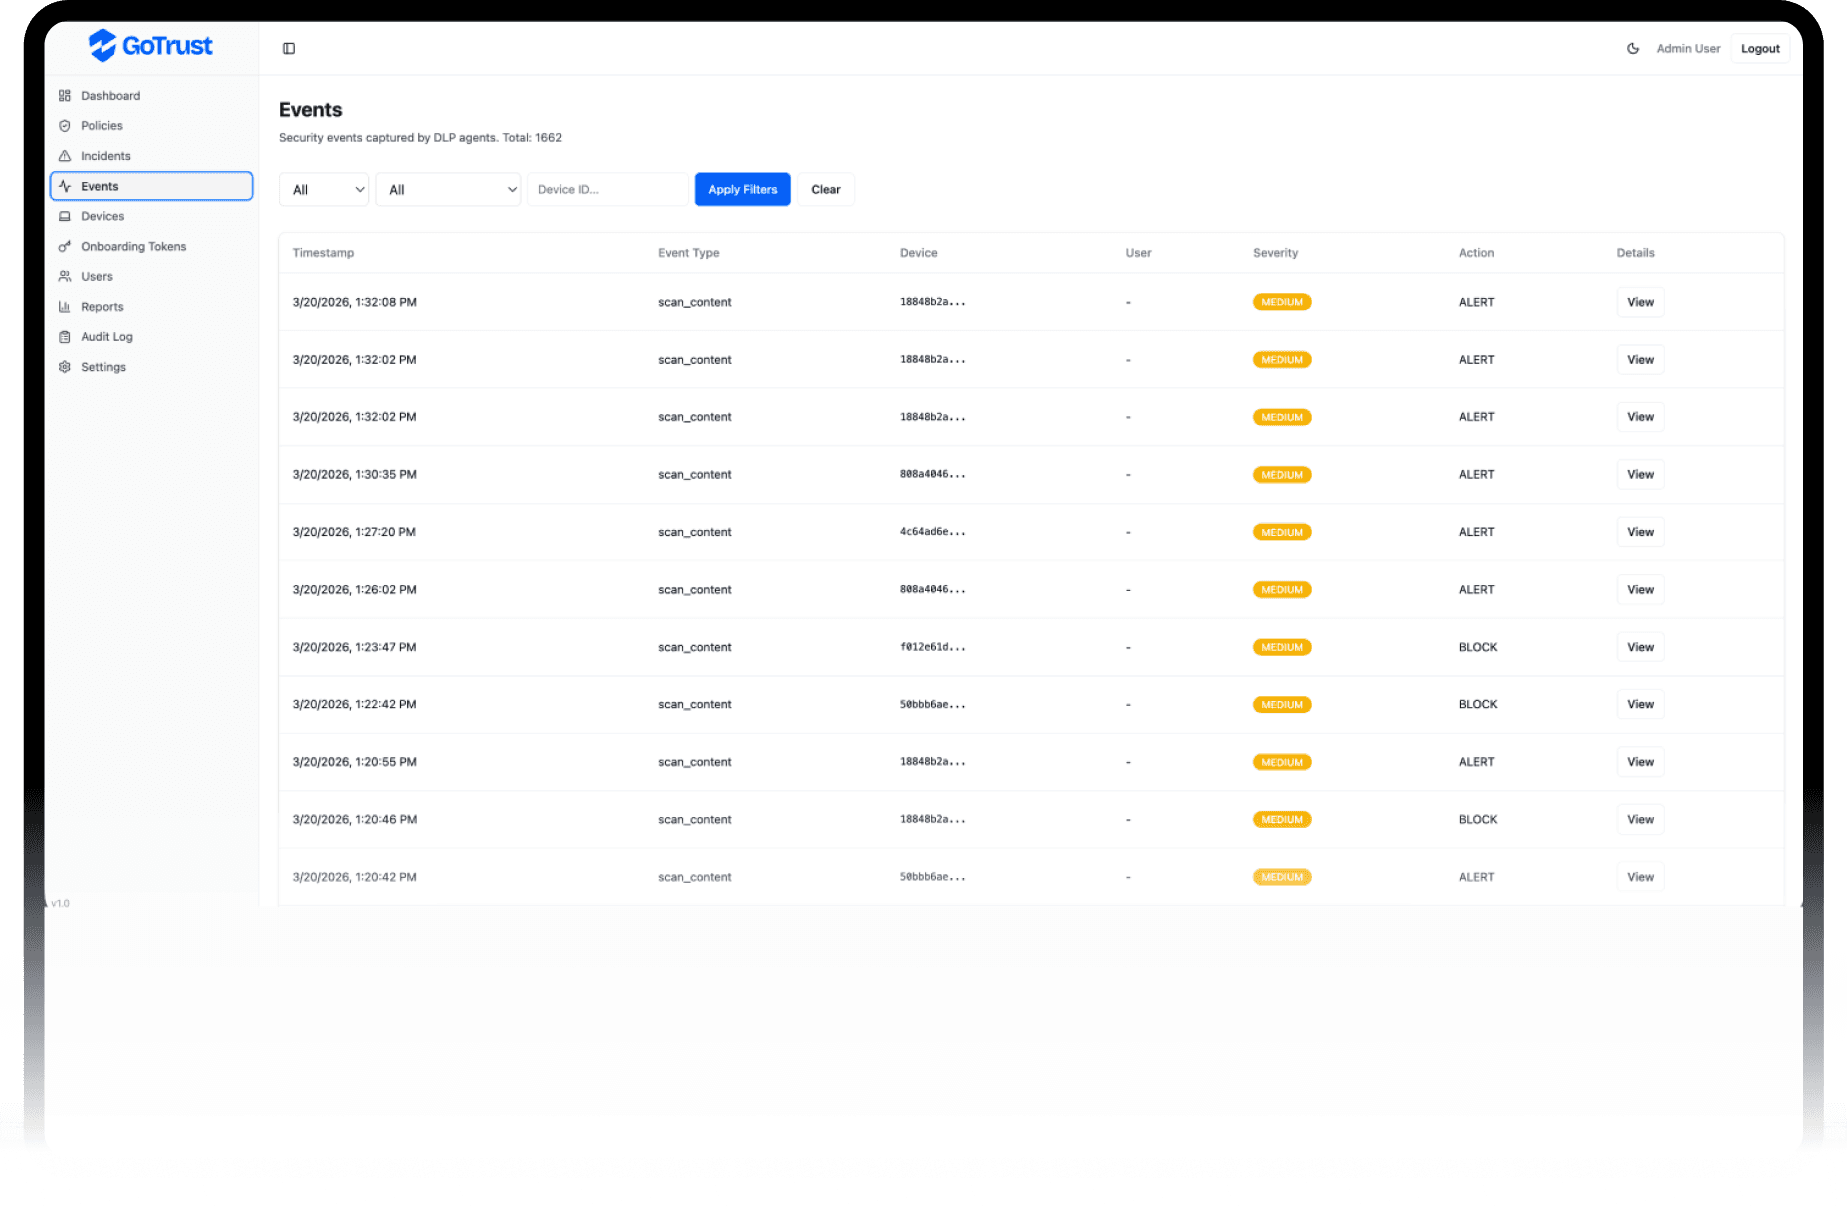Click the Policies shield icon
This screenshot has height=1209, width=1848.
[x=65, y=126]
